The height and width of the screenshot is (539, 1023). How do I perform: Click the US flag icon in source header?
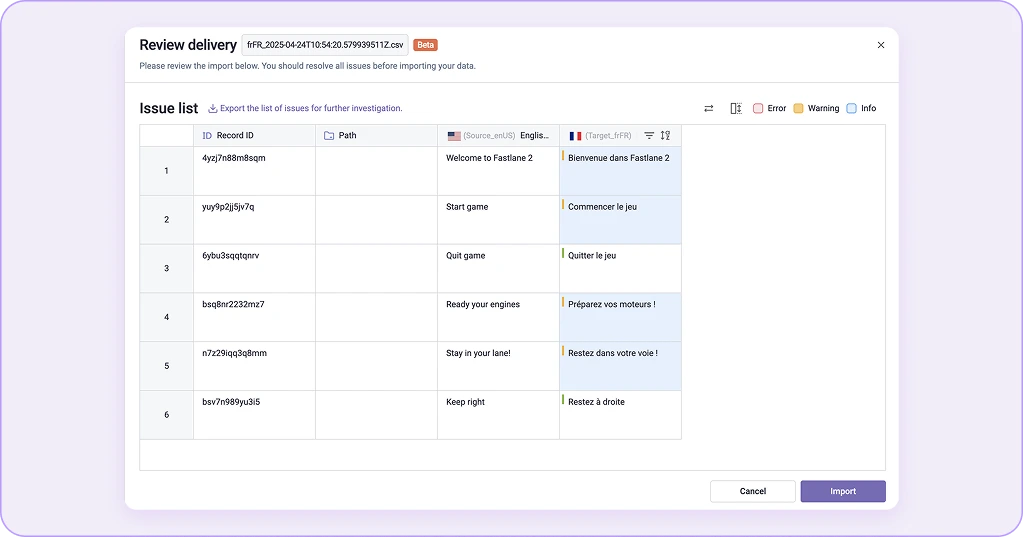click(454, 136)
